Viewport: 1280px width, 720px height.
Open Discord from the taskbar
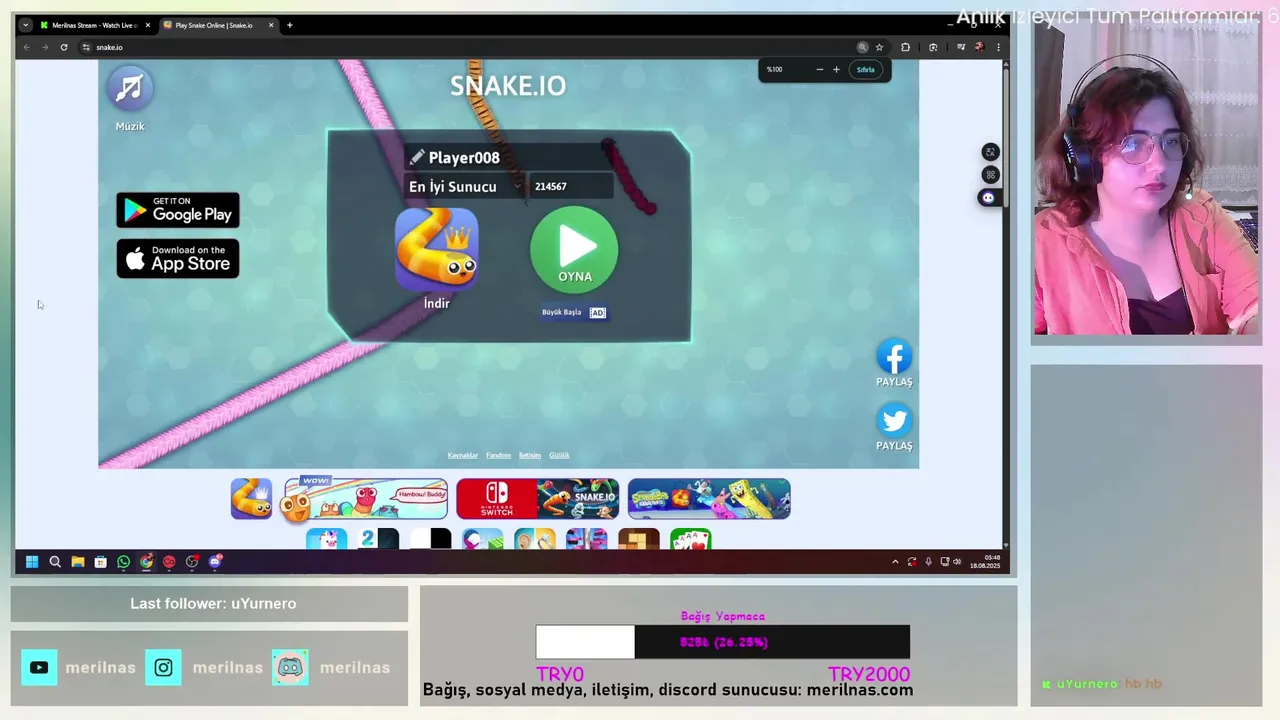215,562
